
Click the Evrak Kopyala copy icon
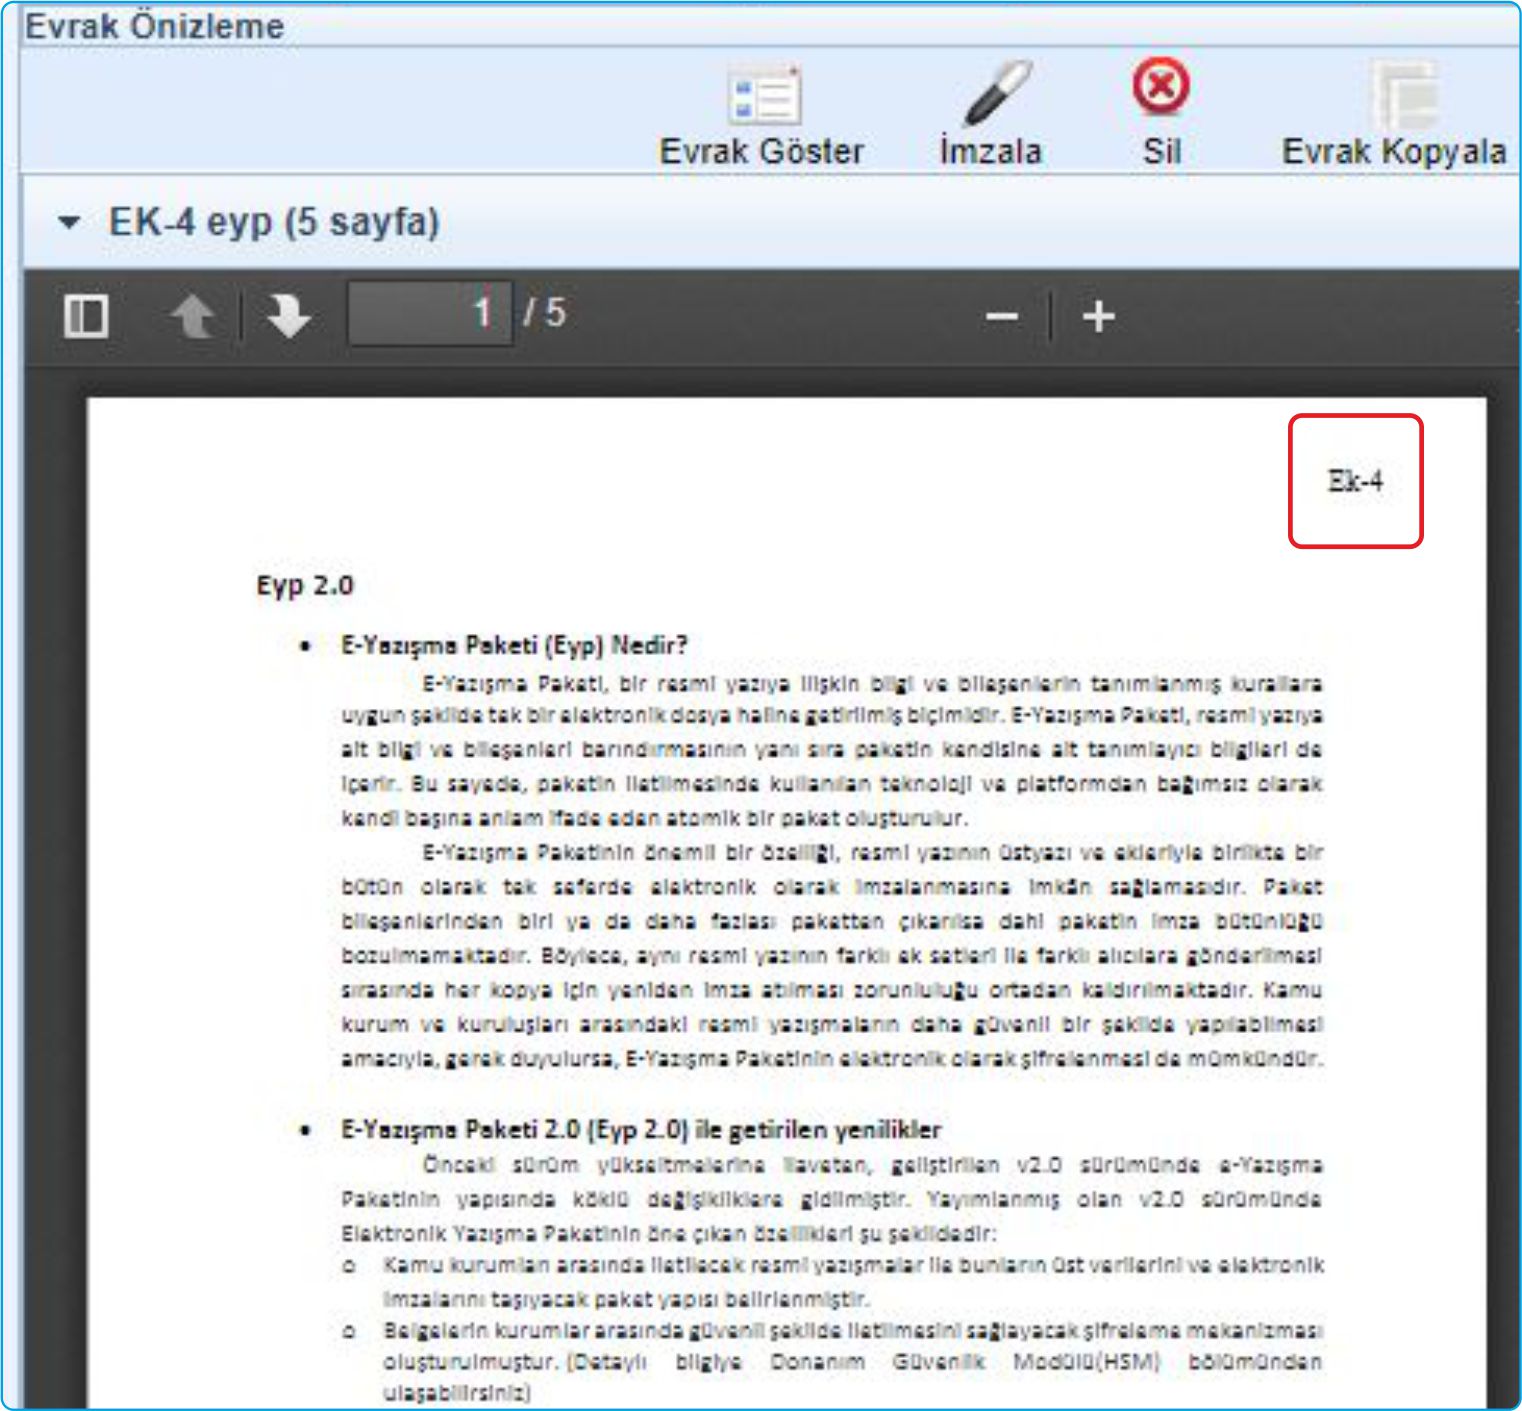click(1405, 97)
